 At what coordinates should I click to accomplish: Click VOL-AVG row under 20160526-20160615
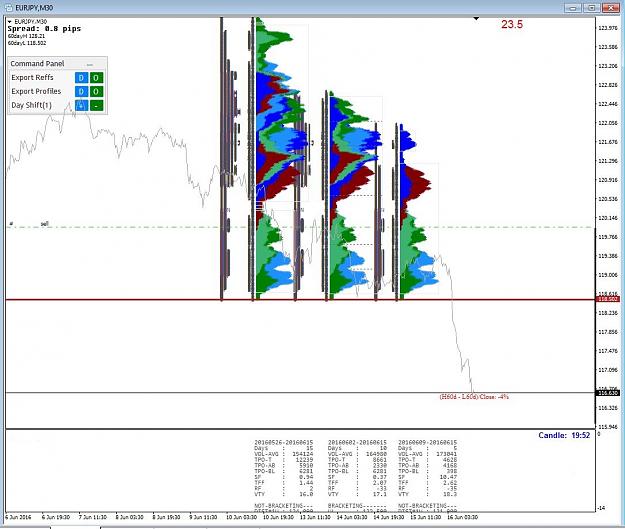point(284,454)
